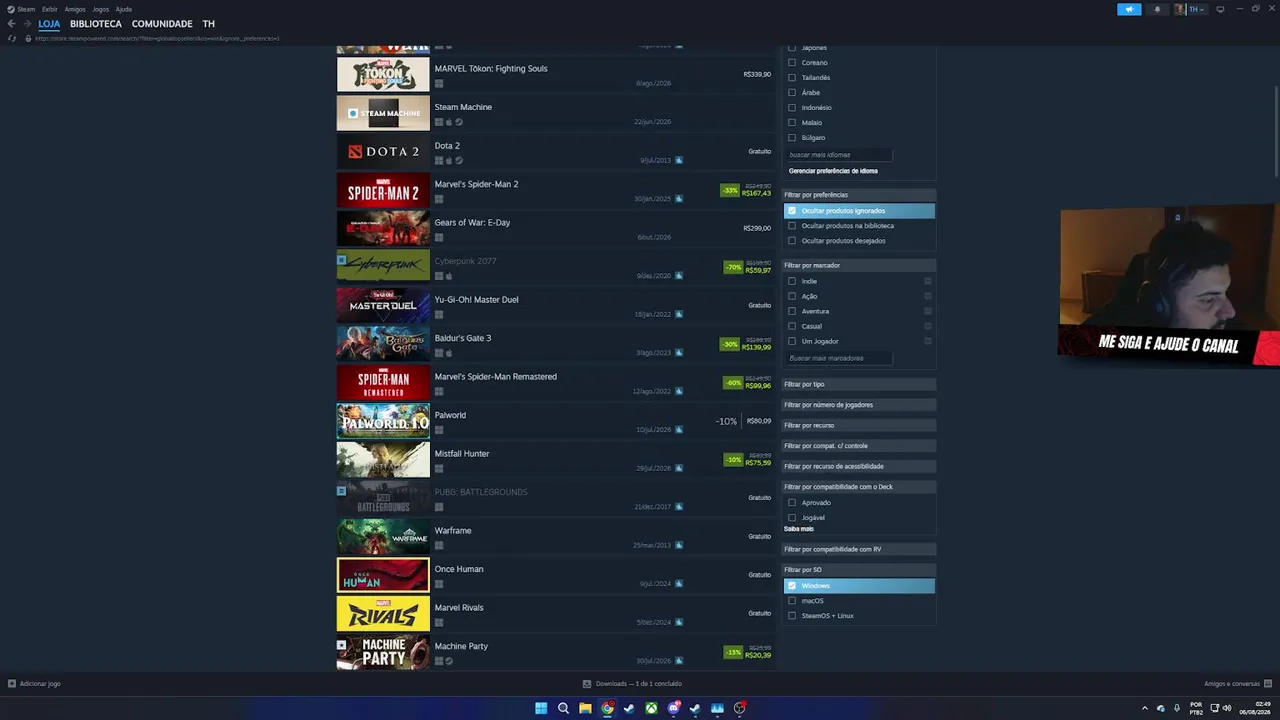The image size is (1280, 720).
Task: Expand Filtrar por número de jogadores
Action: pos(859,405)
